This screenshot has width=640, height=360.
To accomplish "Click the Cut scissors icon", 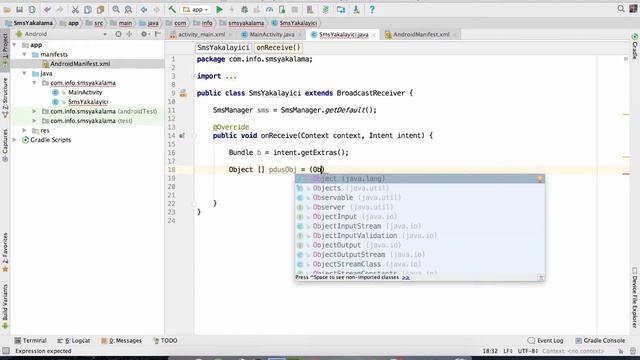I will point(75,9).
